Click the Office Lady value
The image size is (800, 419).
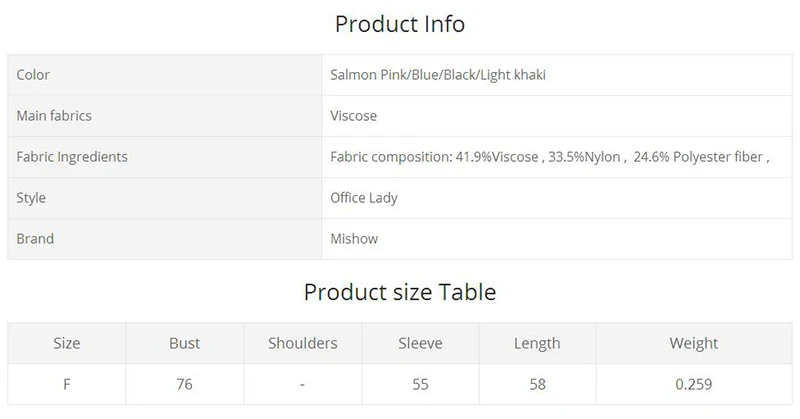(x=364, y=198)
